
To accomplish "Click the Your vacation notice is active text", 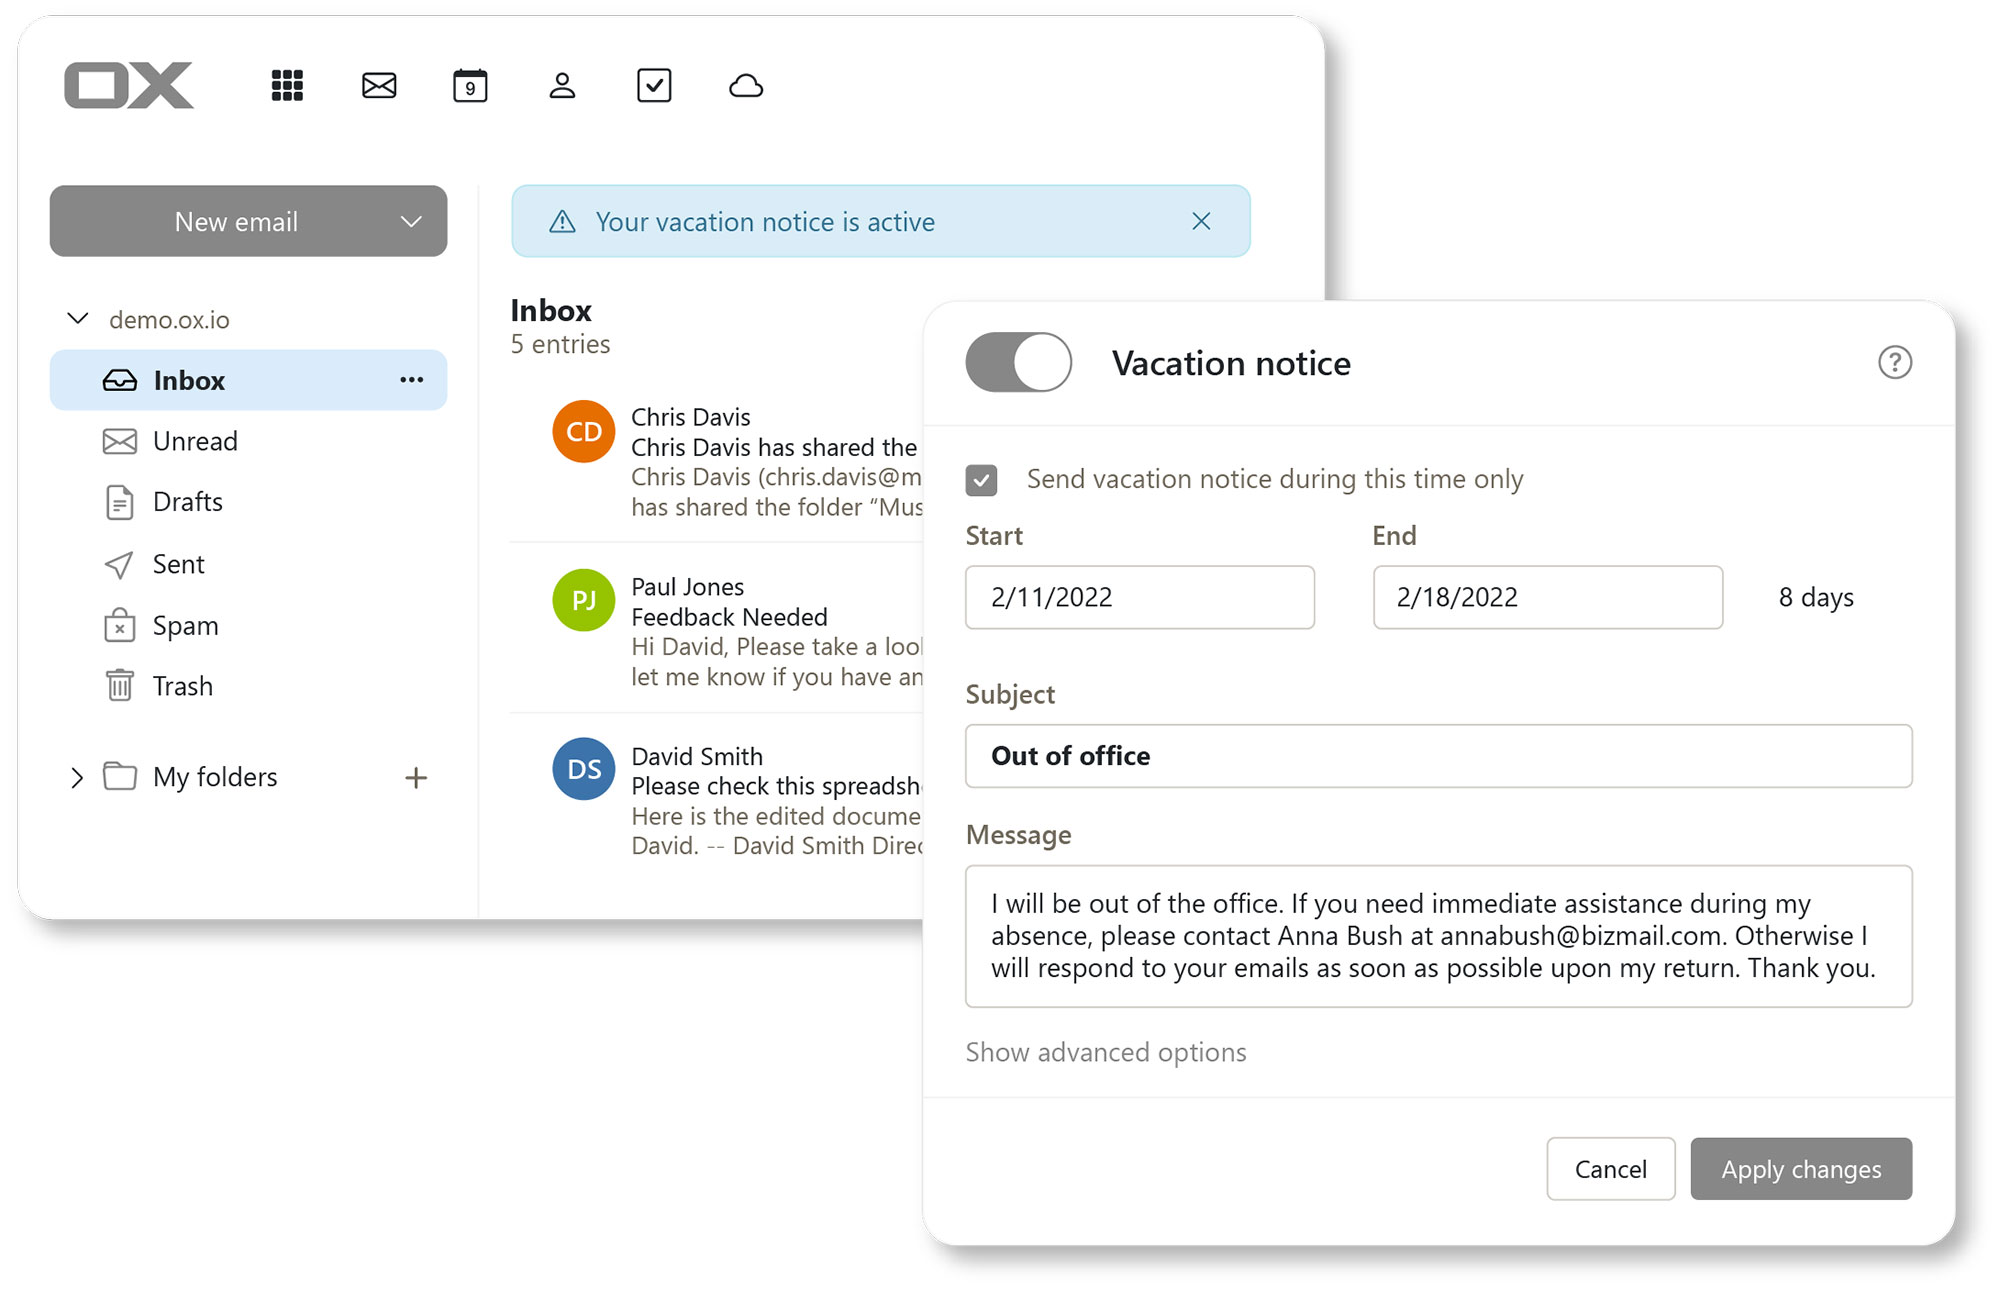I will pos(765,222).
